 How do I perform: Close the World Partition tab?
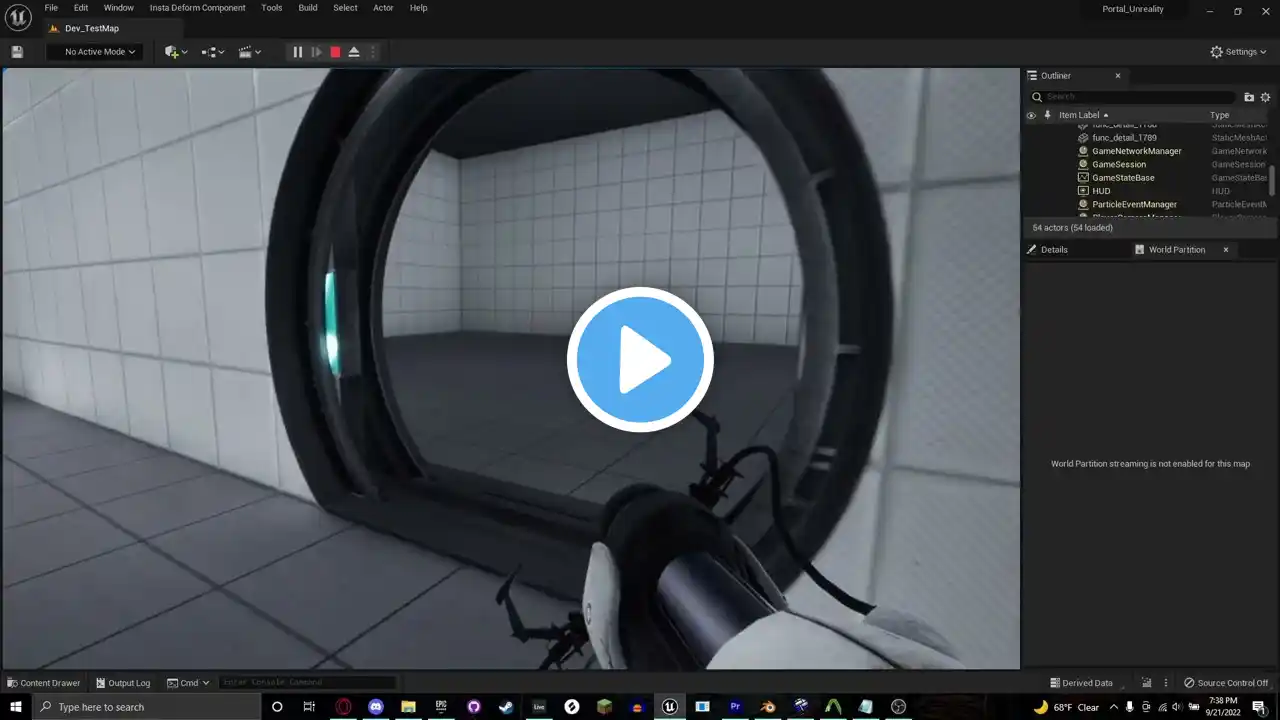pyautogui.click(x=1226, y=250)
